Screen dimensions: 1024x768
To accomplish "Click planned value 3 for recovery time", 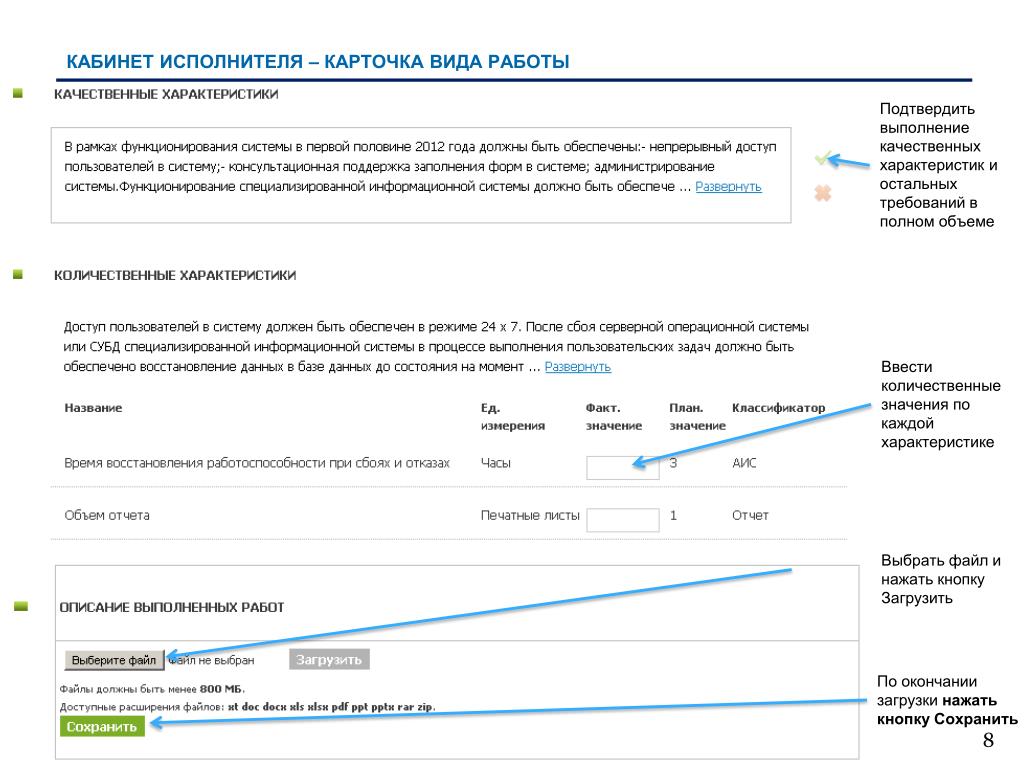I will 673,463.
